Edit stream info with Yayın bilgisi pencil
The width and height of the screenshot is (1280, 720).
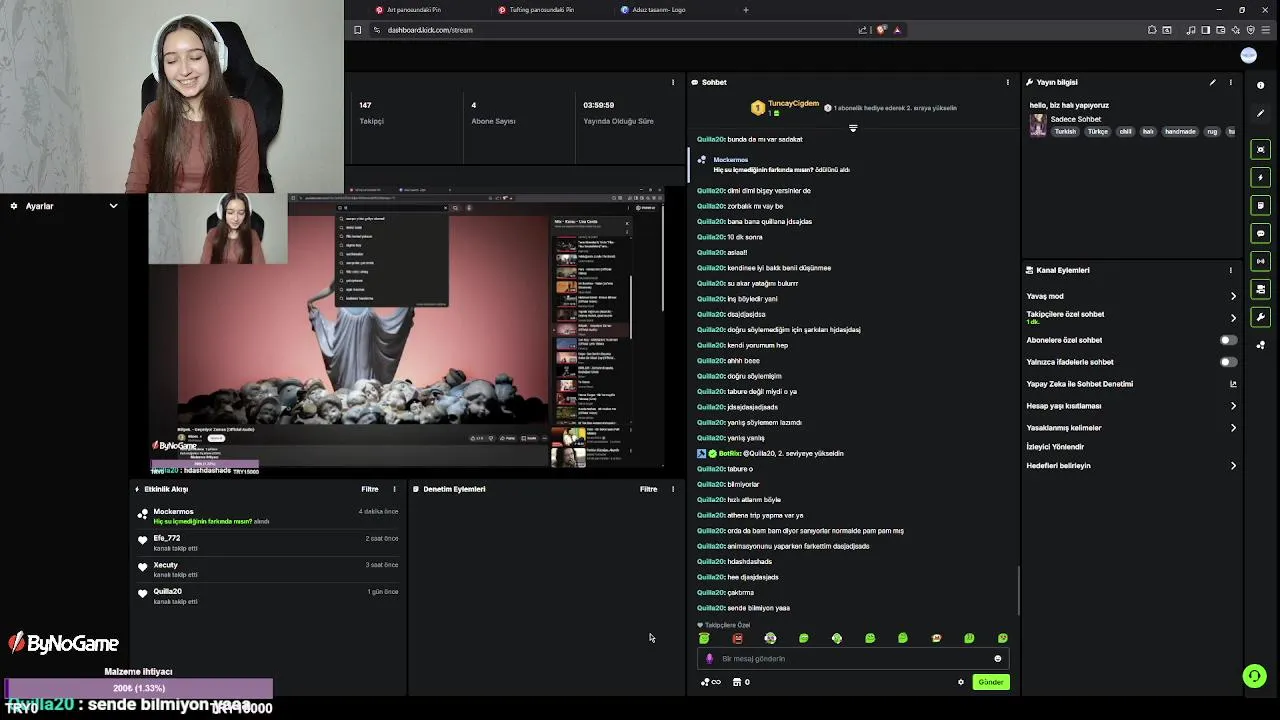click(x=1212, y=82)
